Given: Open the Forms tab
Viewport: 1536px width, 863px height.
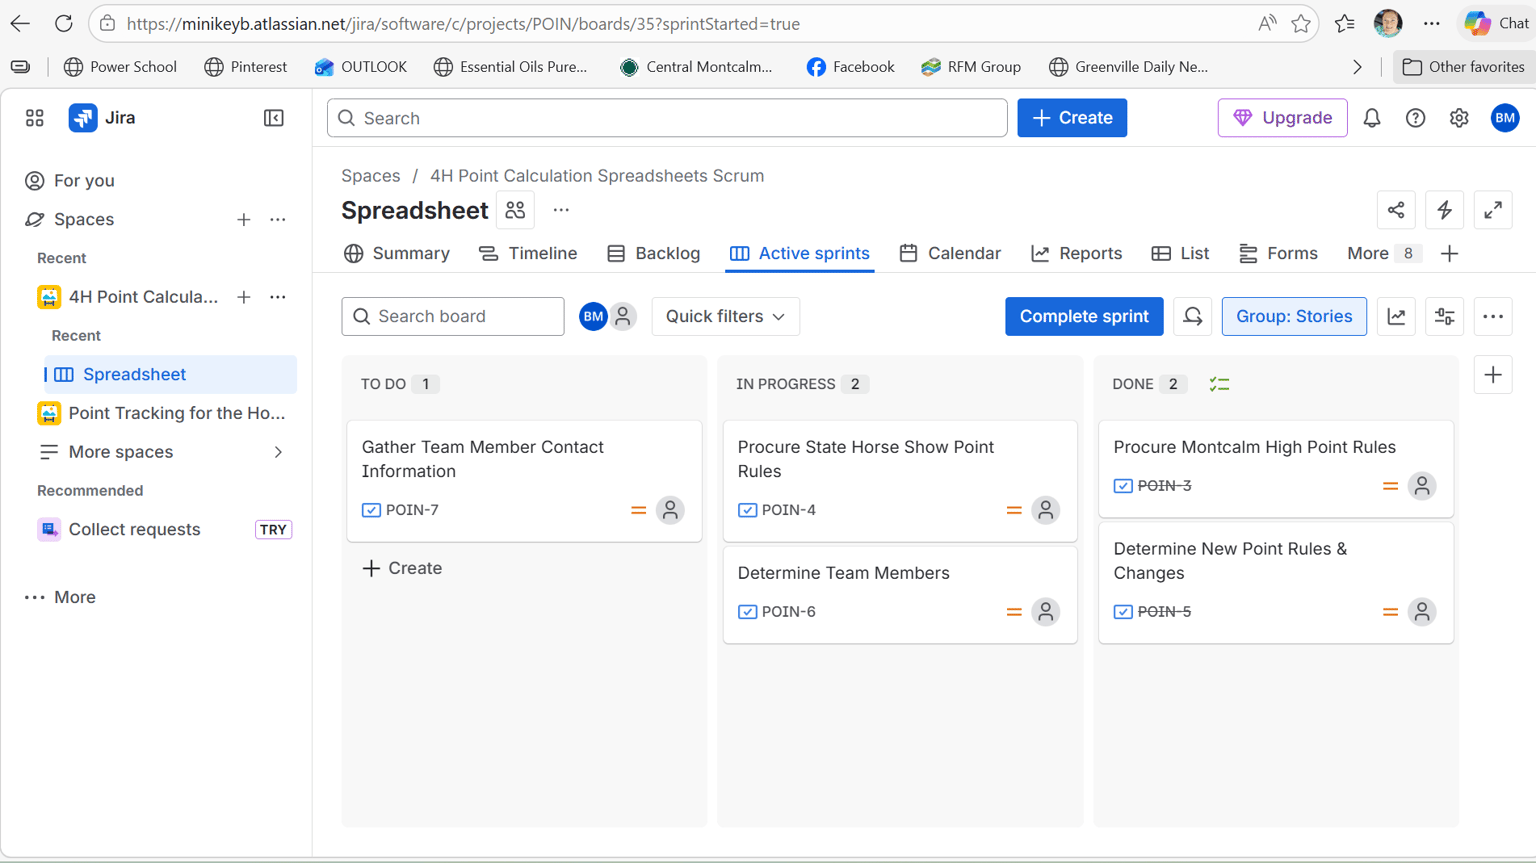Looking at the screenshot, I should [1278, 253].
